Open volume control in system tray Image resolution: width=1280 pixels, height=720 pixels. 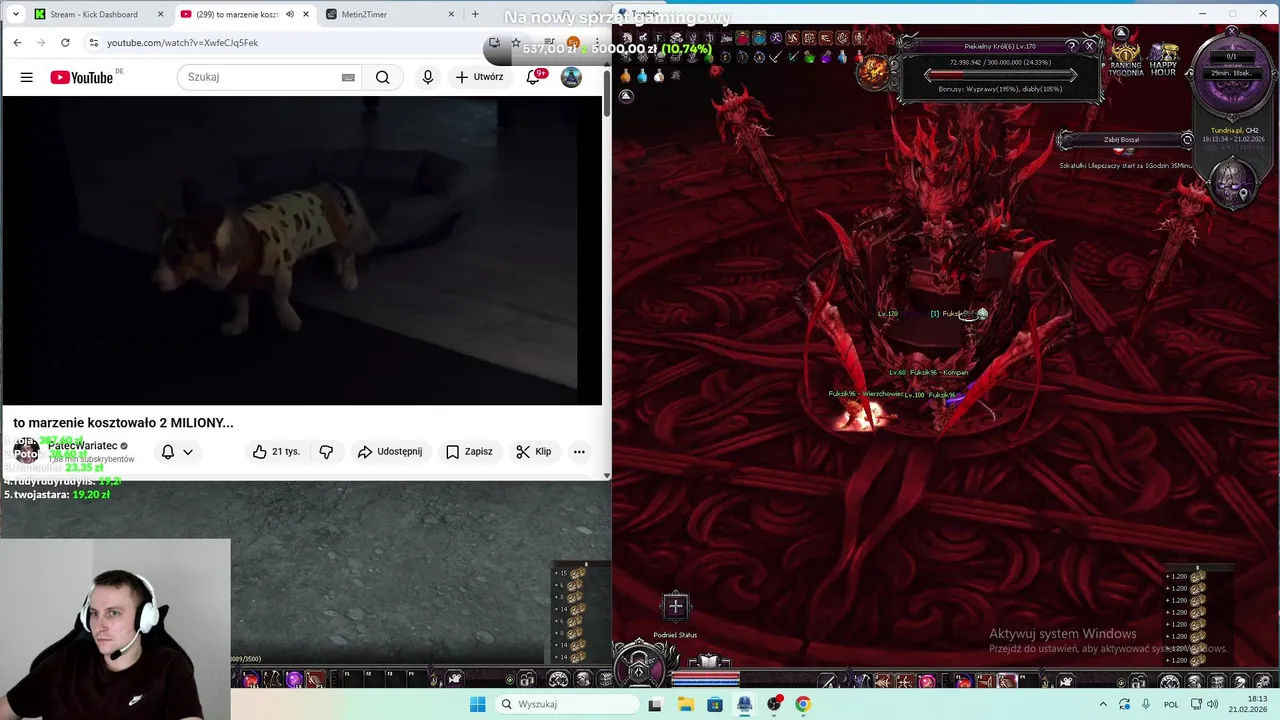coord(1213,704)
